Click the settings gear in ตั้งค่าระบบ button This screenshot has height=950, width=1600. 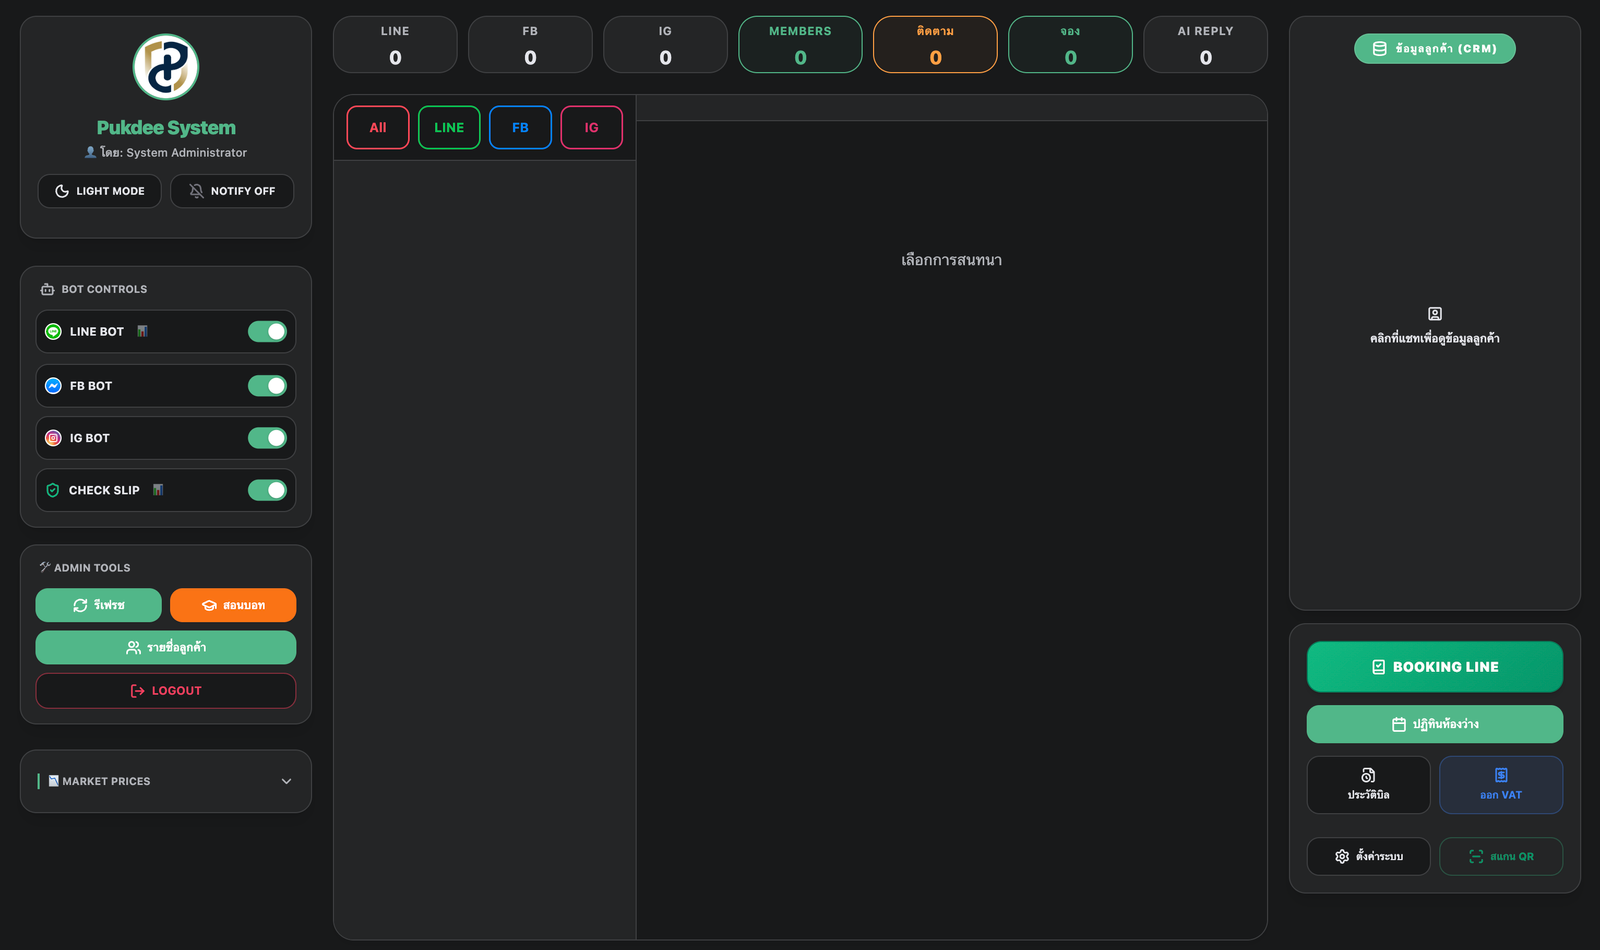point(1341,856)
